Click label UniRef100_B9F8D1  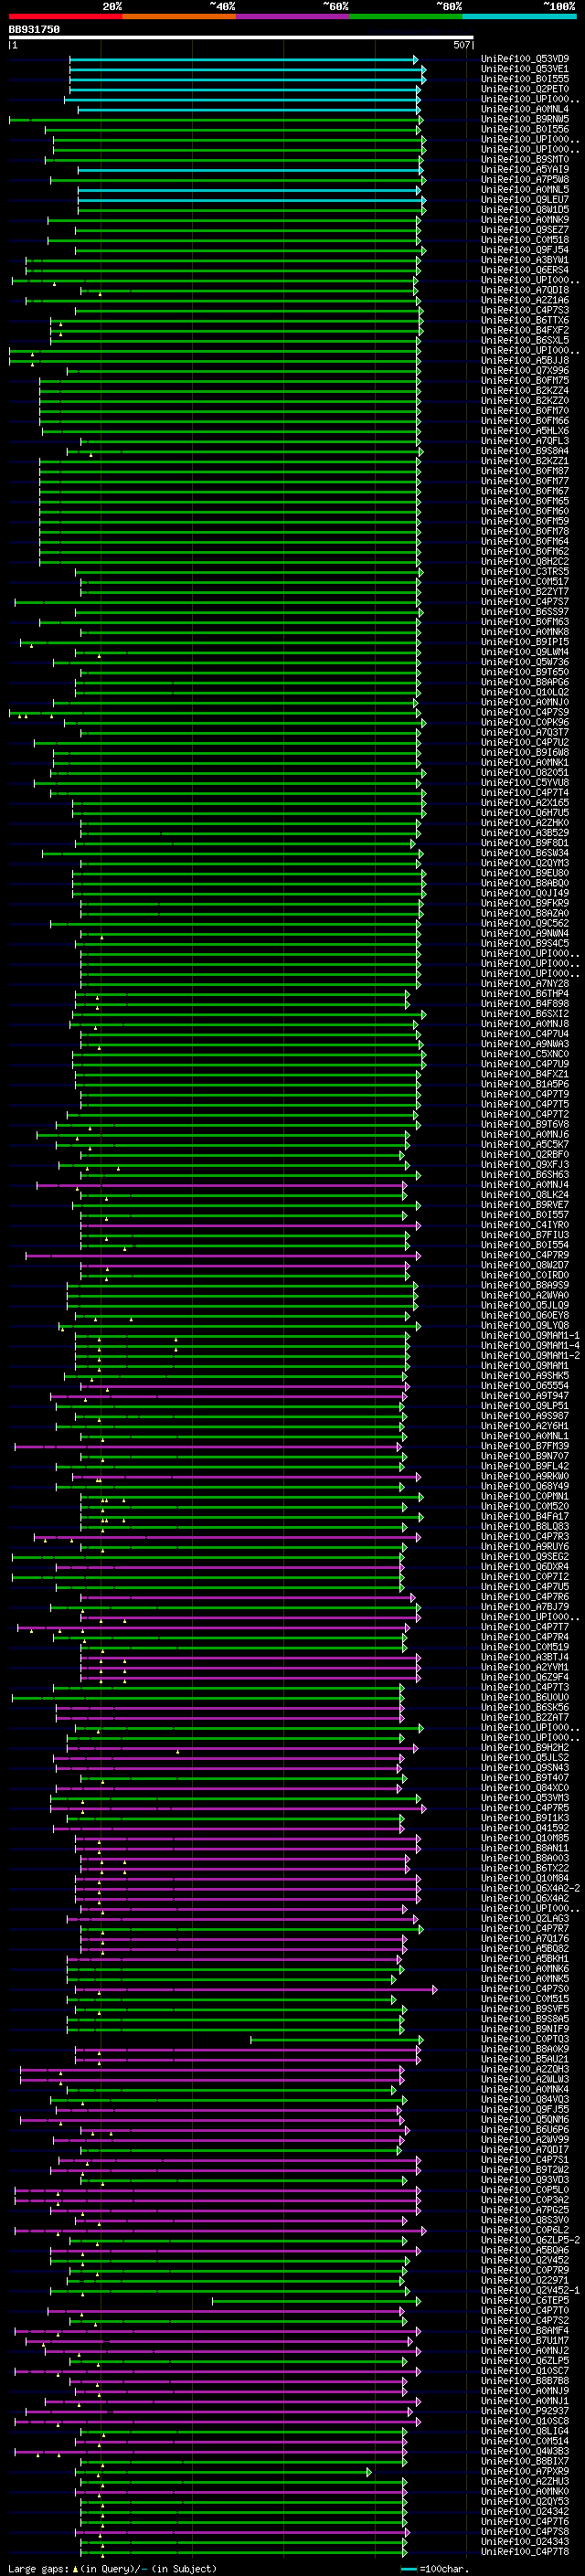[x=525, y=843]
